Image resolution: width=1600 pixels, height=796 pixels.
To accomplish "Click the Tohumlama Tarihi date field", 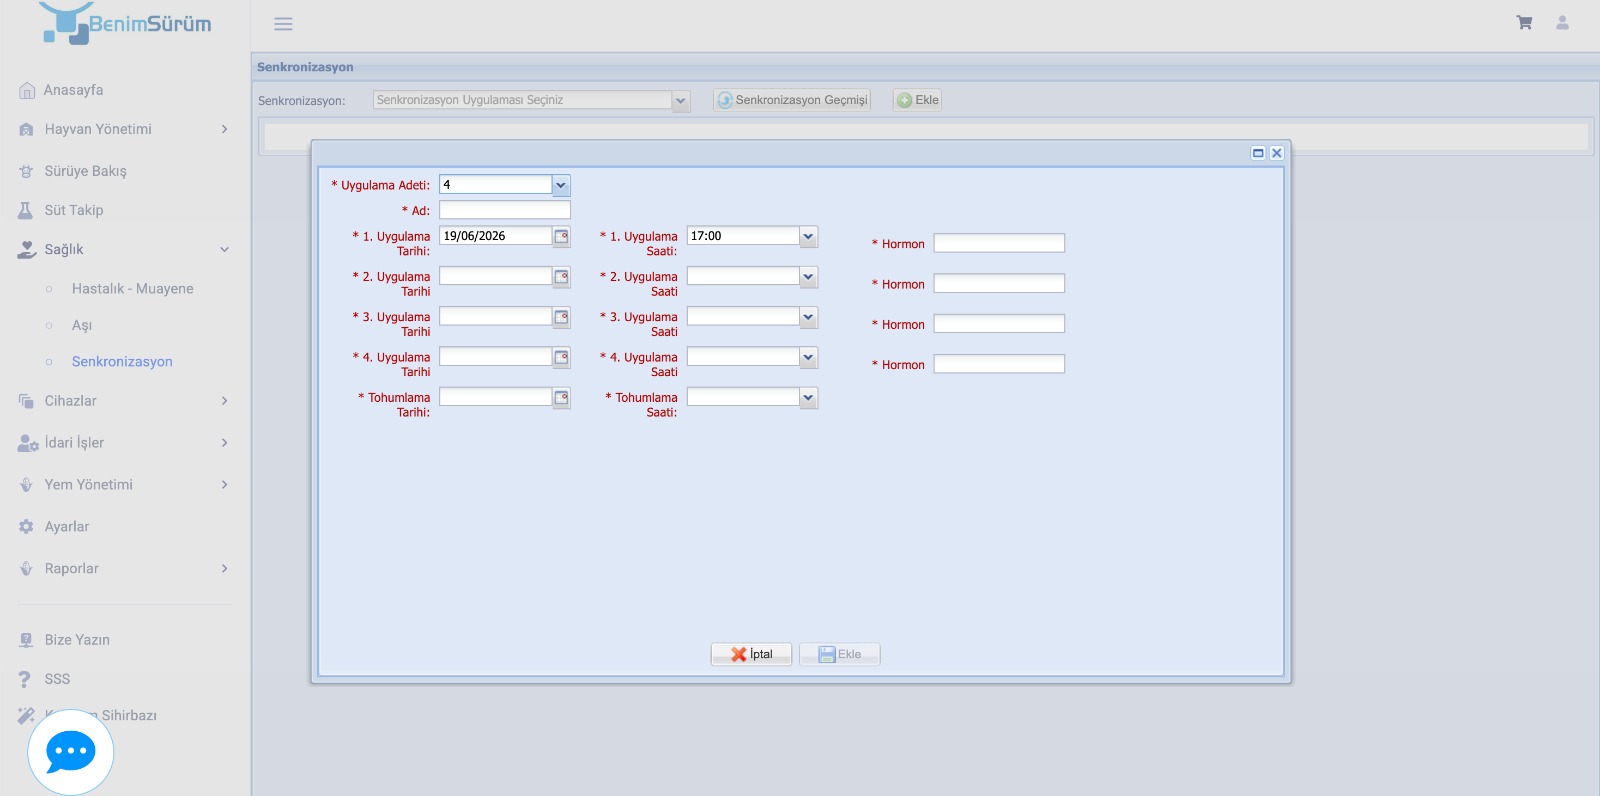I will [x=496, y=398].
